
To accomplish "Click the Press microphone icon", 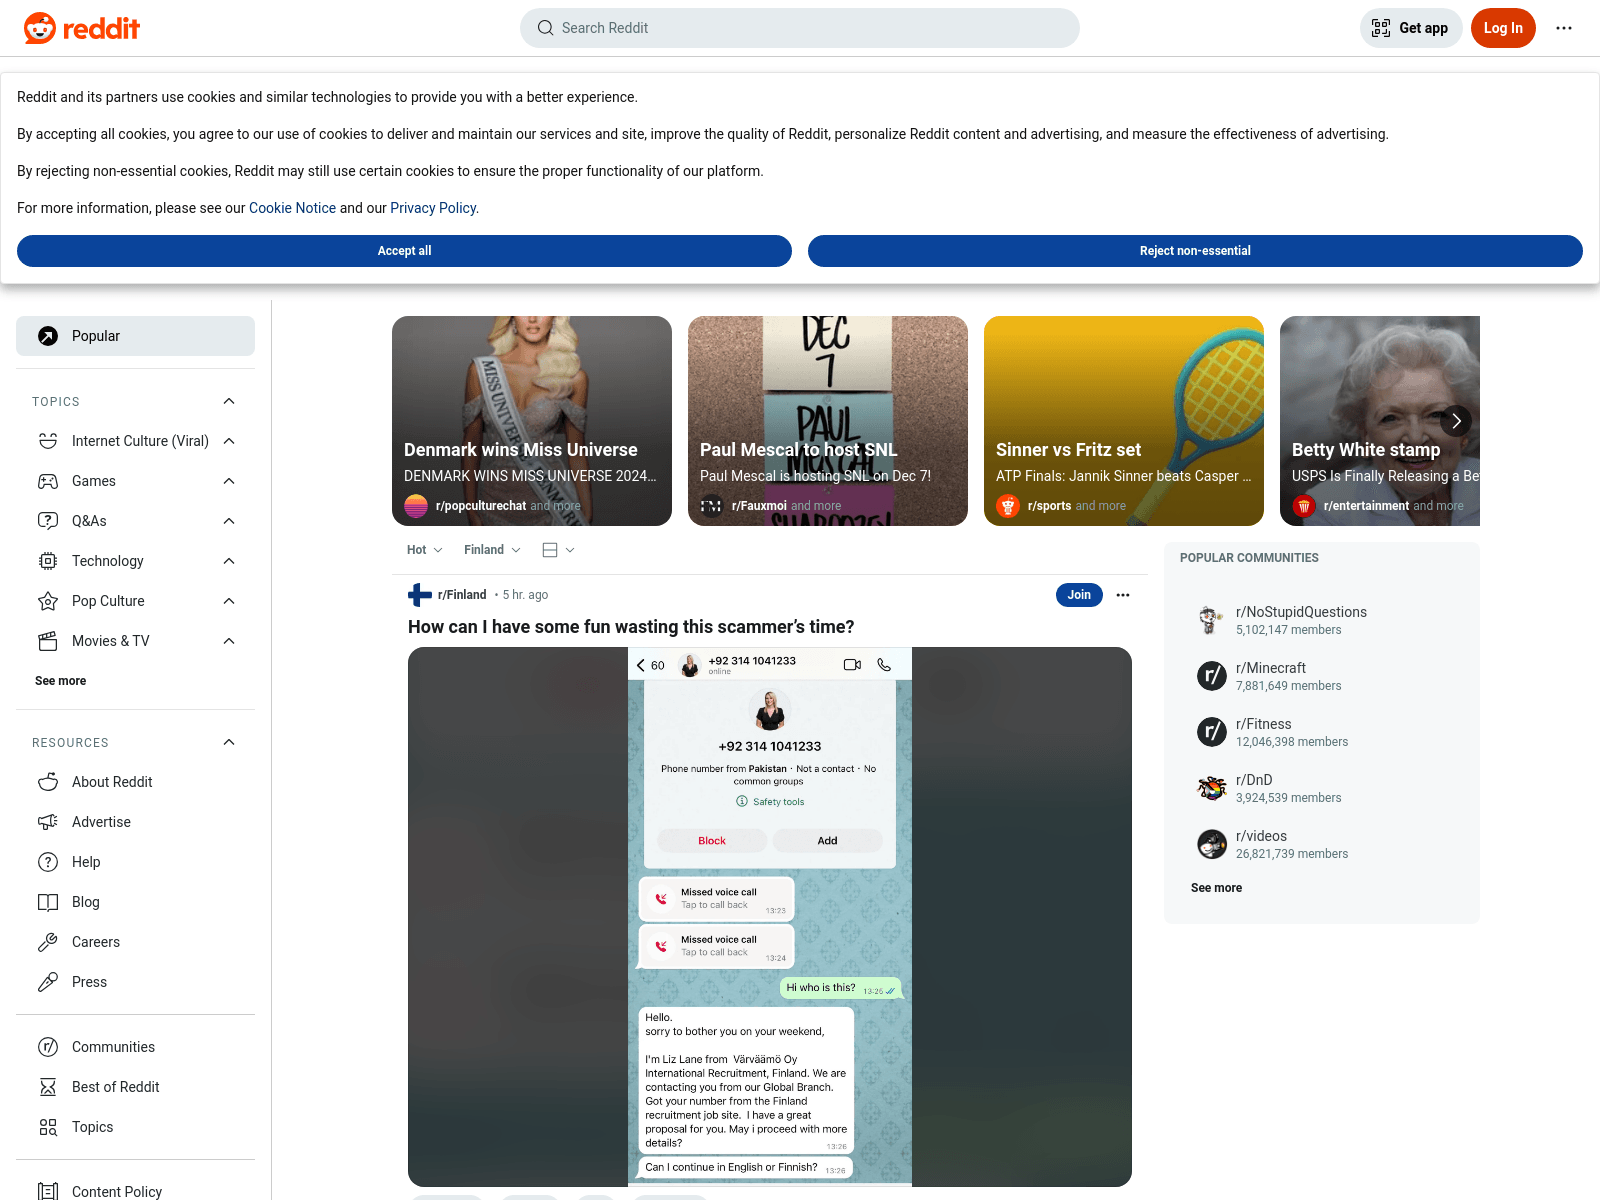I will point(48,982).
